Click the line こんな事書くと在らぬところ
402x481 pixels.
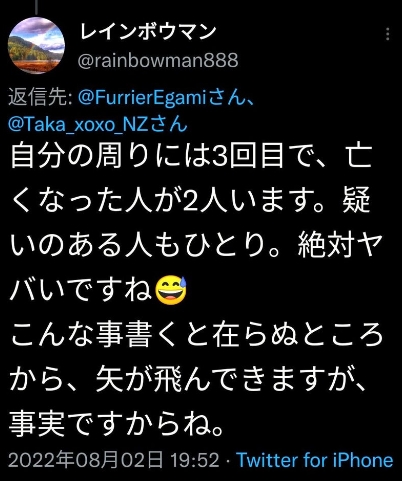197,335
